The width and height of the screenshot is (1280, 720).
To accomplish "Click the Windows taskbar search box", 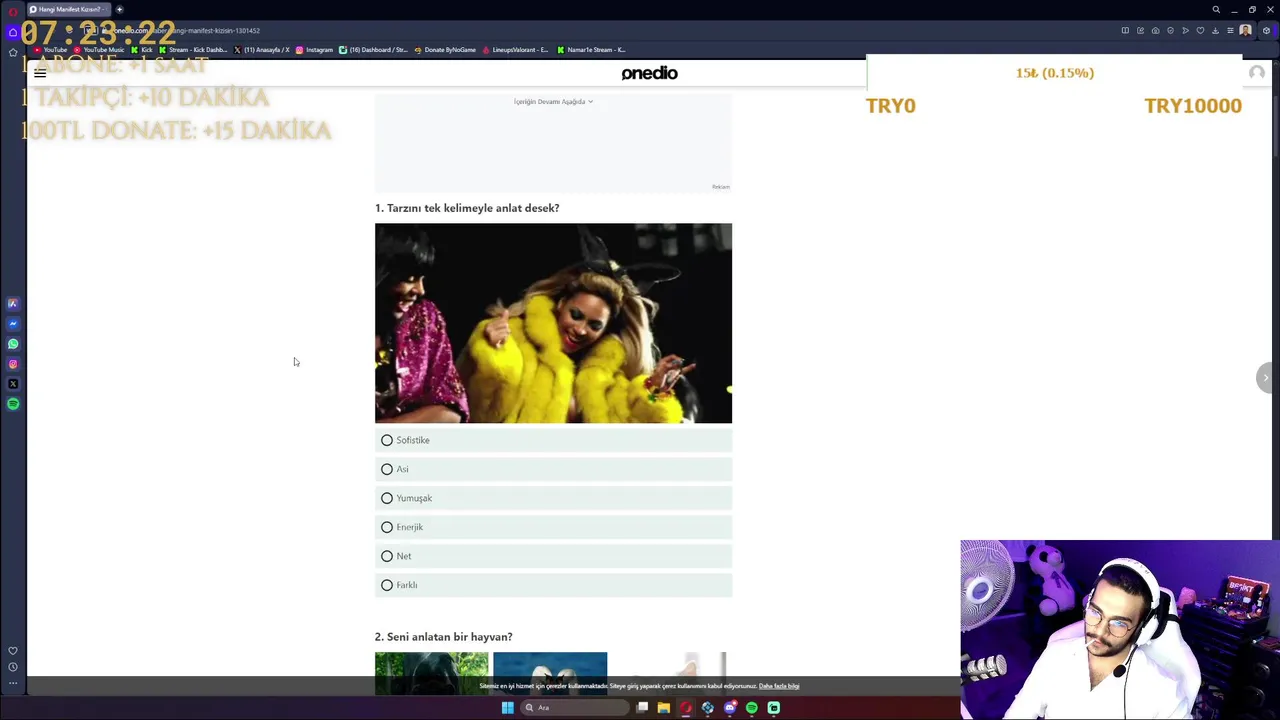I will pos(575,708).
